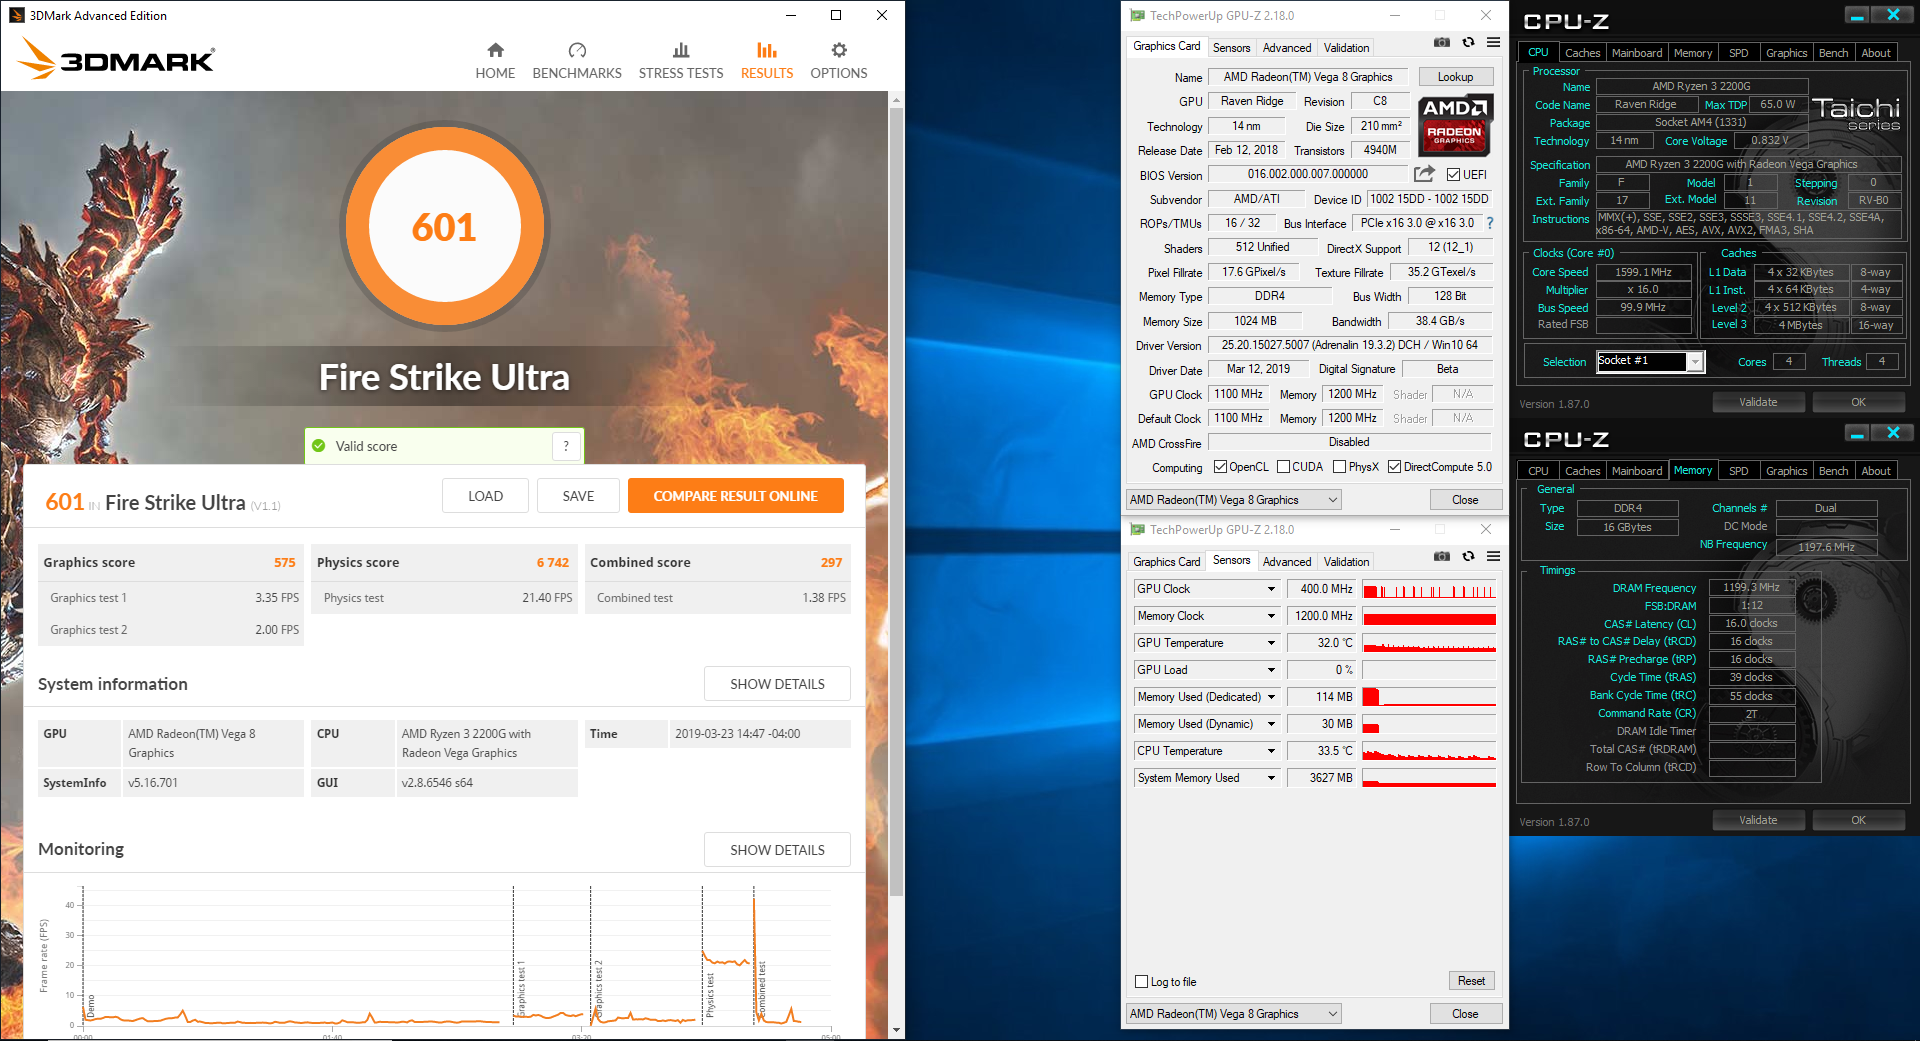Click the Taichi series logo in CPU-Z

pos(1856,113)
